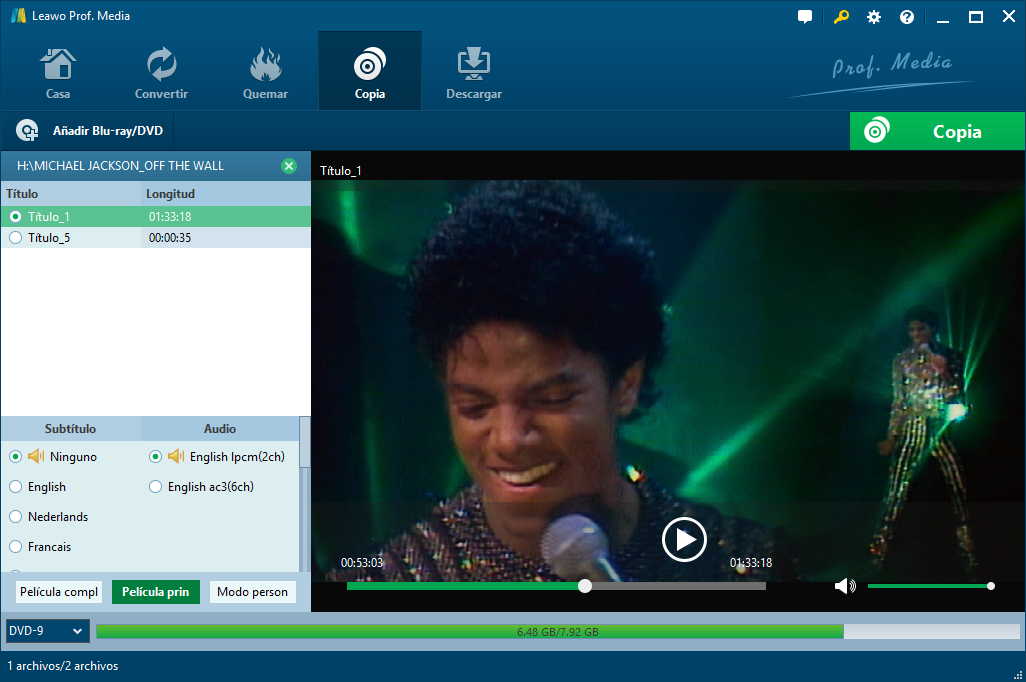Play the video preview
This screenshot has height=682, width=1026.
[684, 540]
